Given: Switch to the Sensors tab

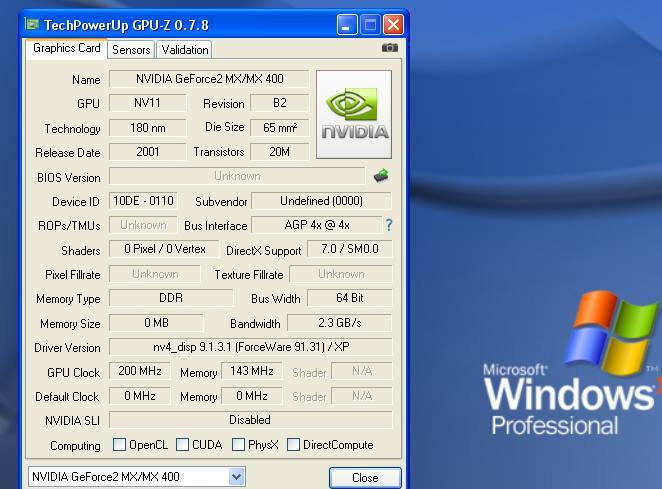Looking at the screenshot, I should tap(131, 50).
